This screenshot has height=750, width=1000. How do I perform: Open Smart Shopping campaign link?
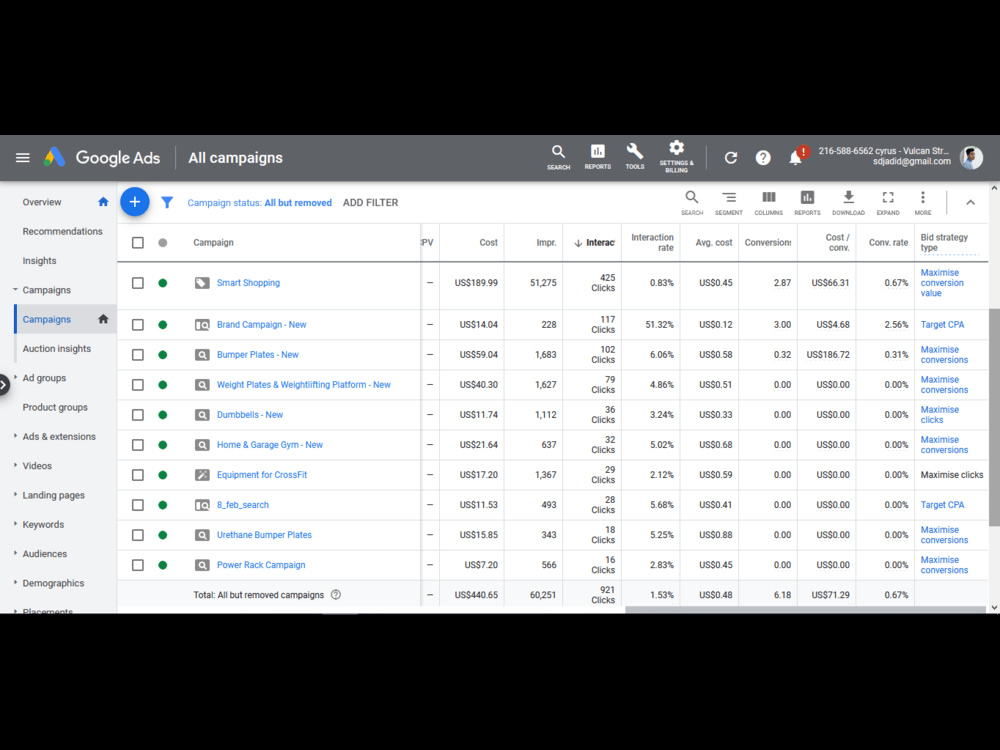click(x=248, y=283)
